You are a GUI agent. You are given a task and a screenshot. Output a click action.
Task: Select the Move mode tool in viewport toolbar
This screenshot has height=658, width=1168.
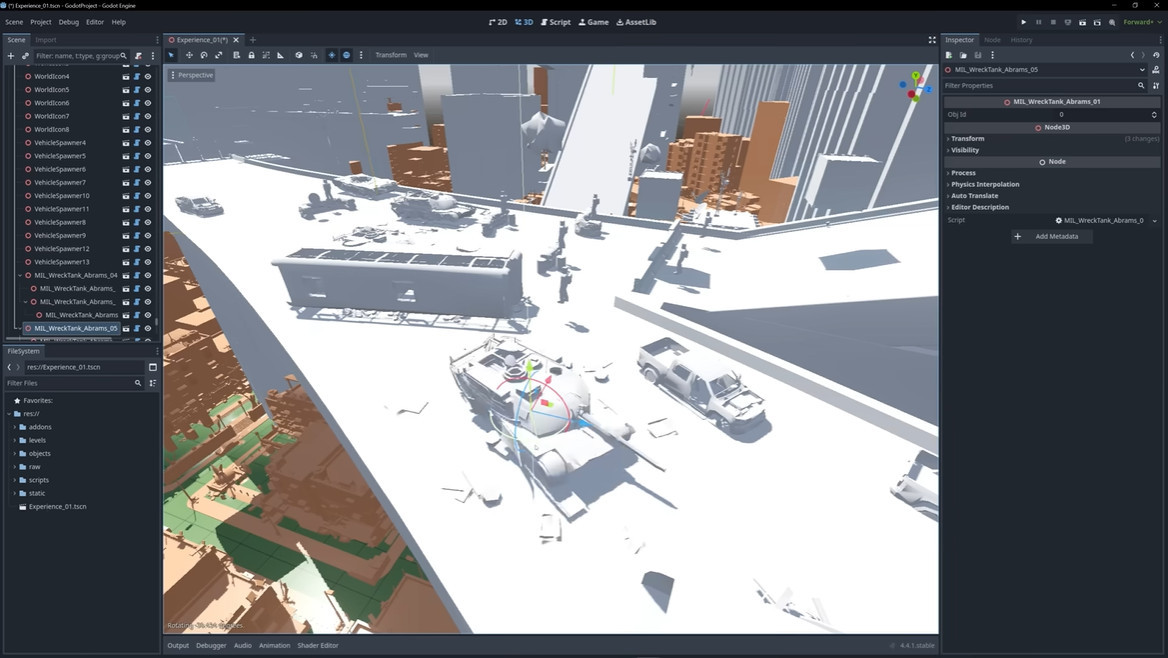pyautogui.click(x=188, y=55)
